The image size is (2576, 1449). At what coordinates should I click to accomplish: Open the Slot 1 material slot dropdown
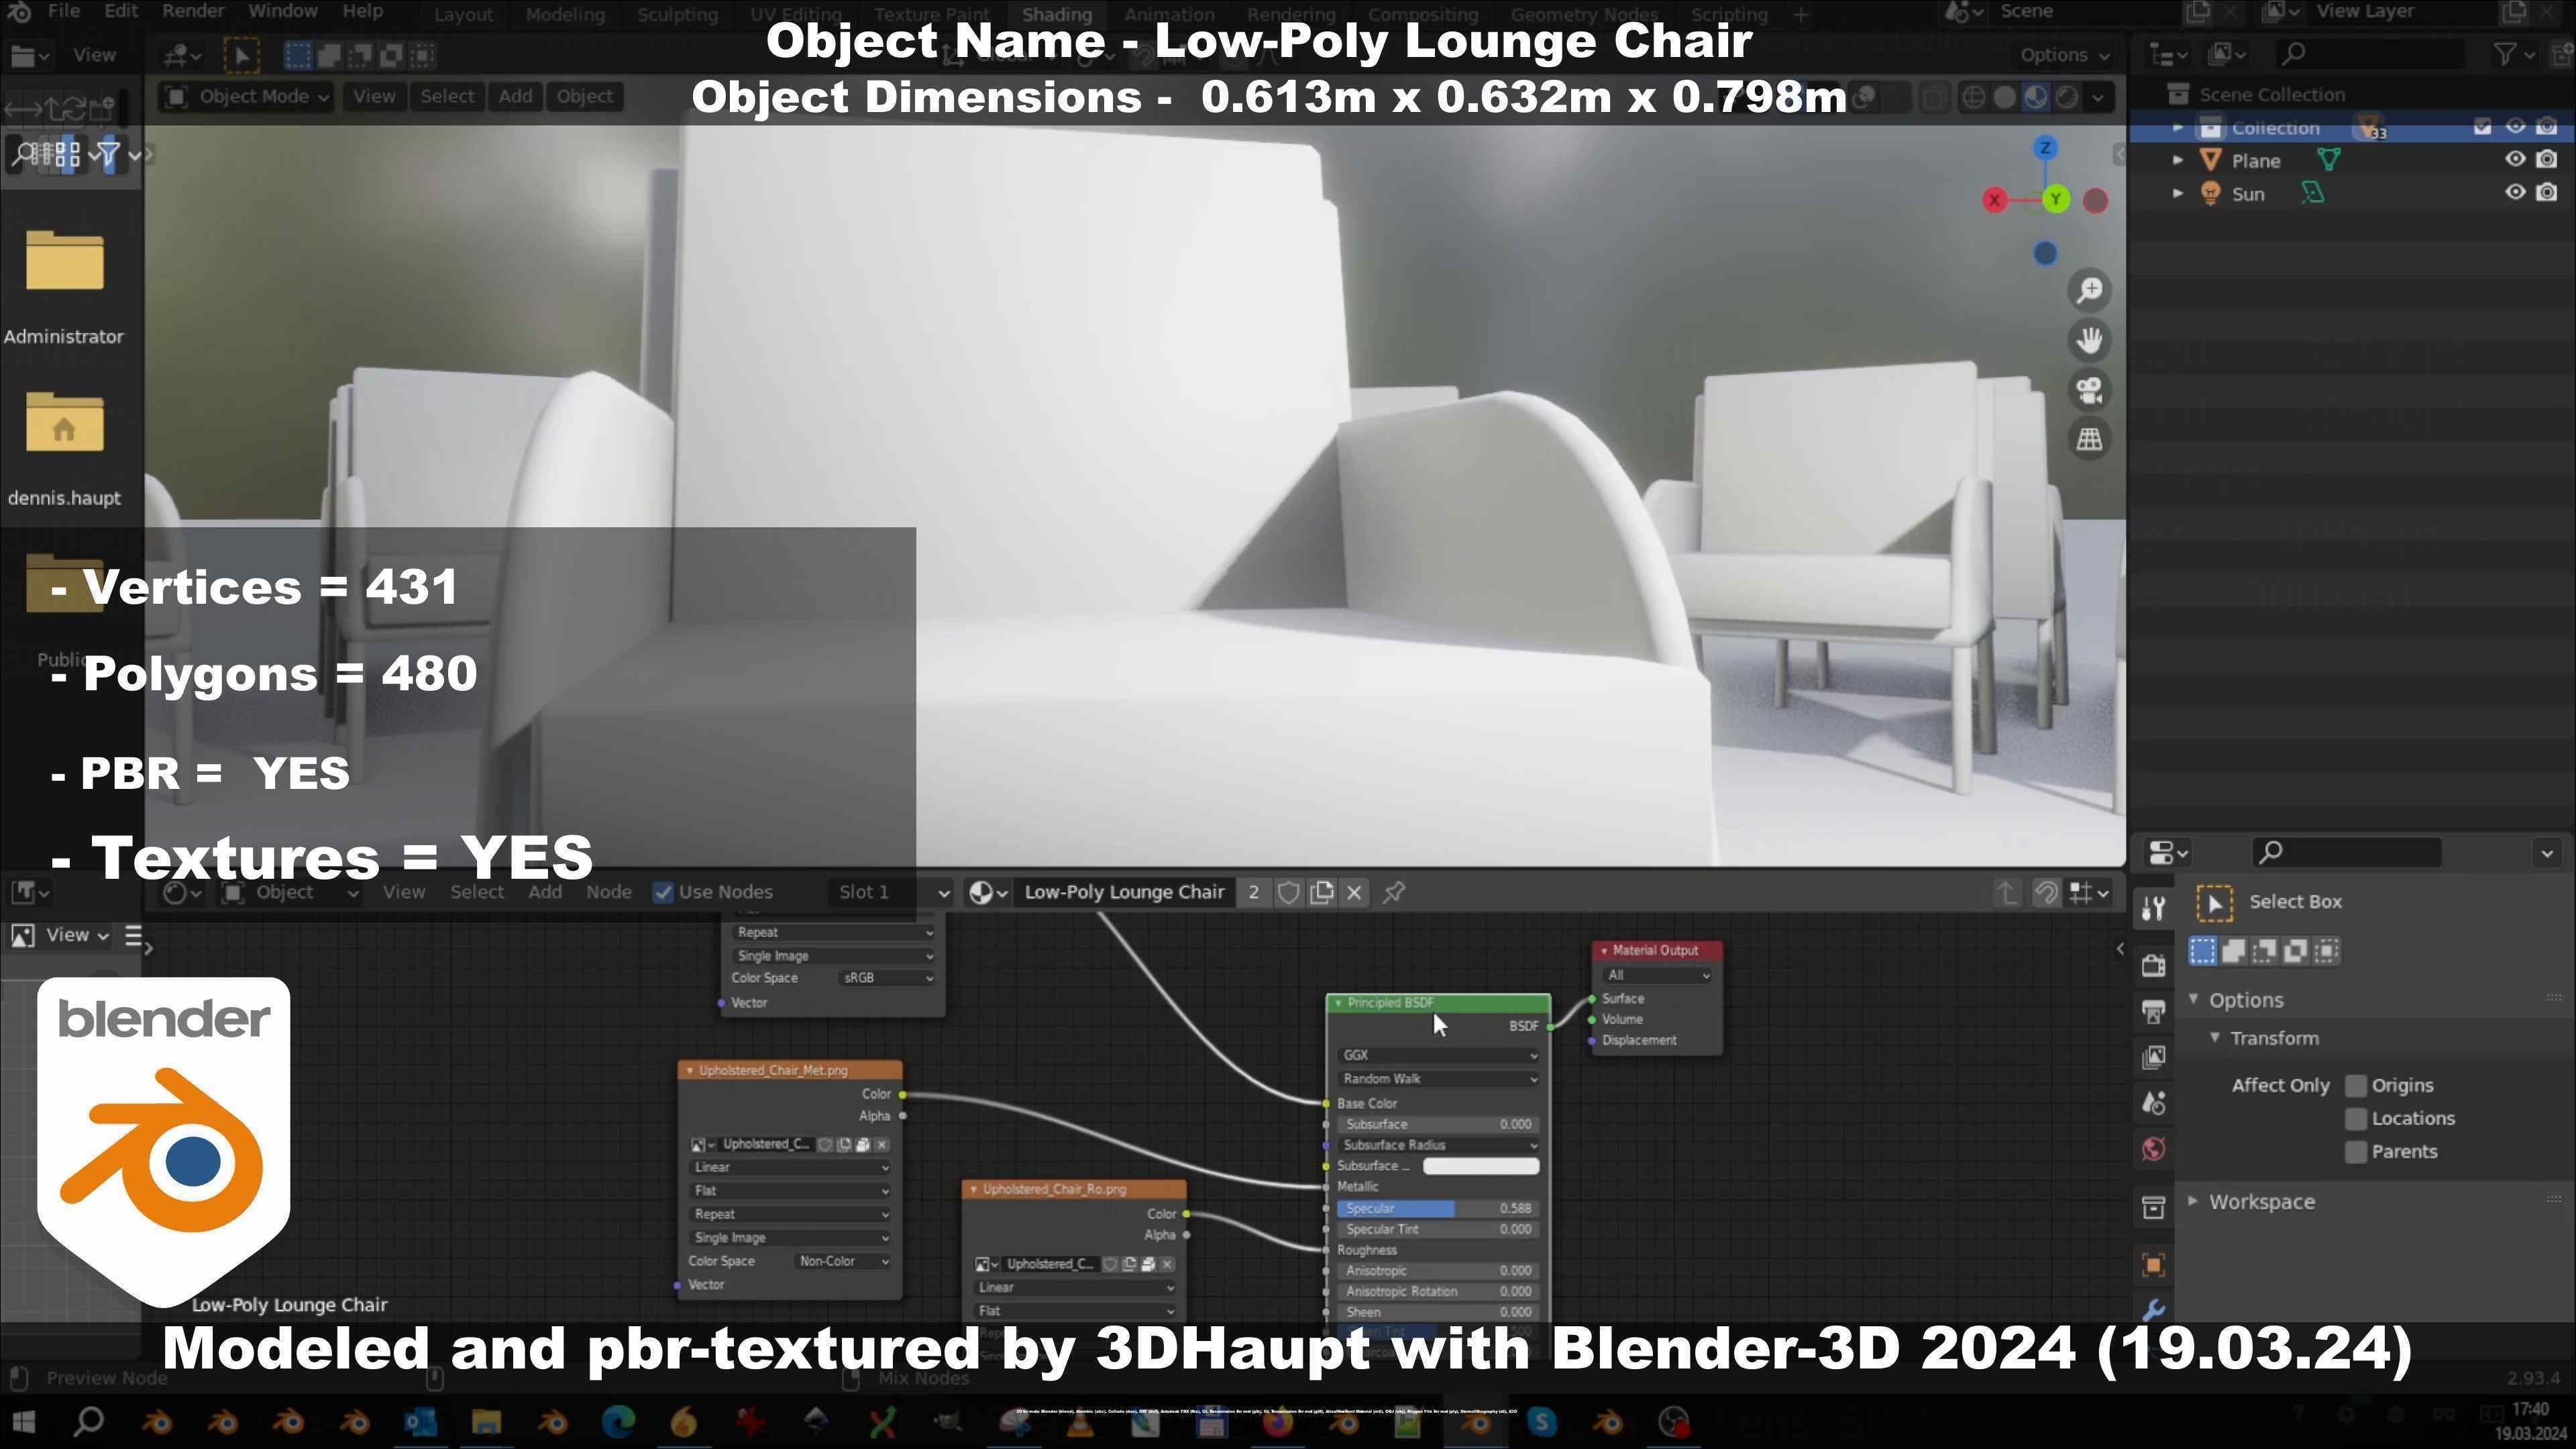890,892
